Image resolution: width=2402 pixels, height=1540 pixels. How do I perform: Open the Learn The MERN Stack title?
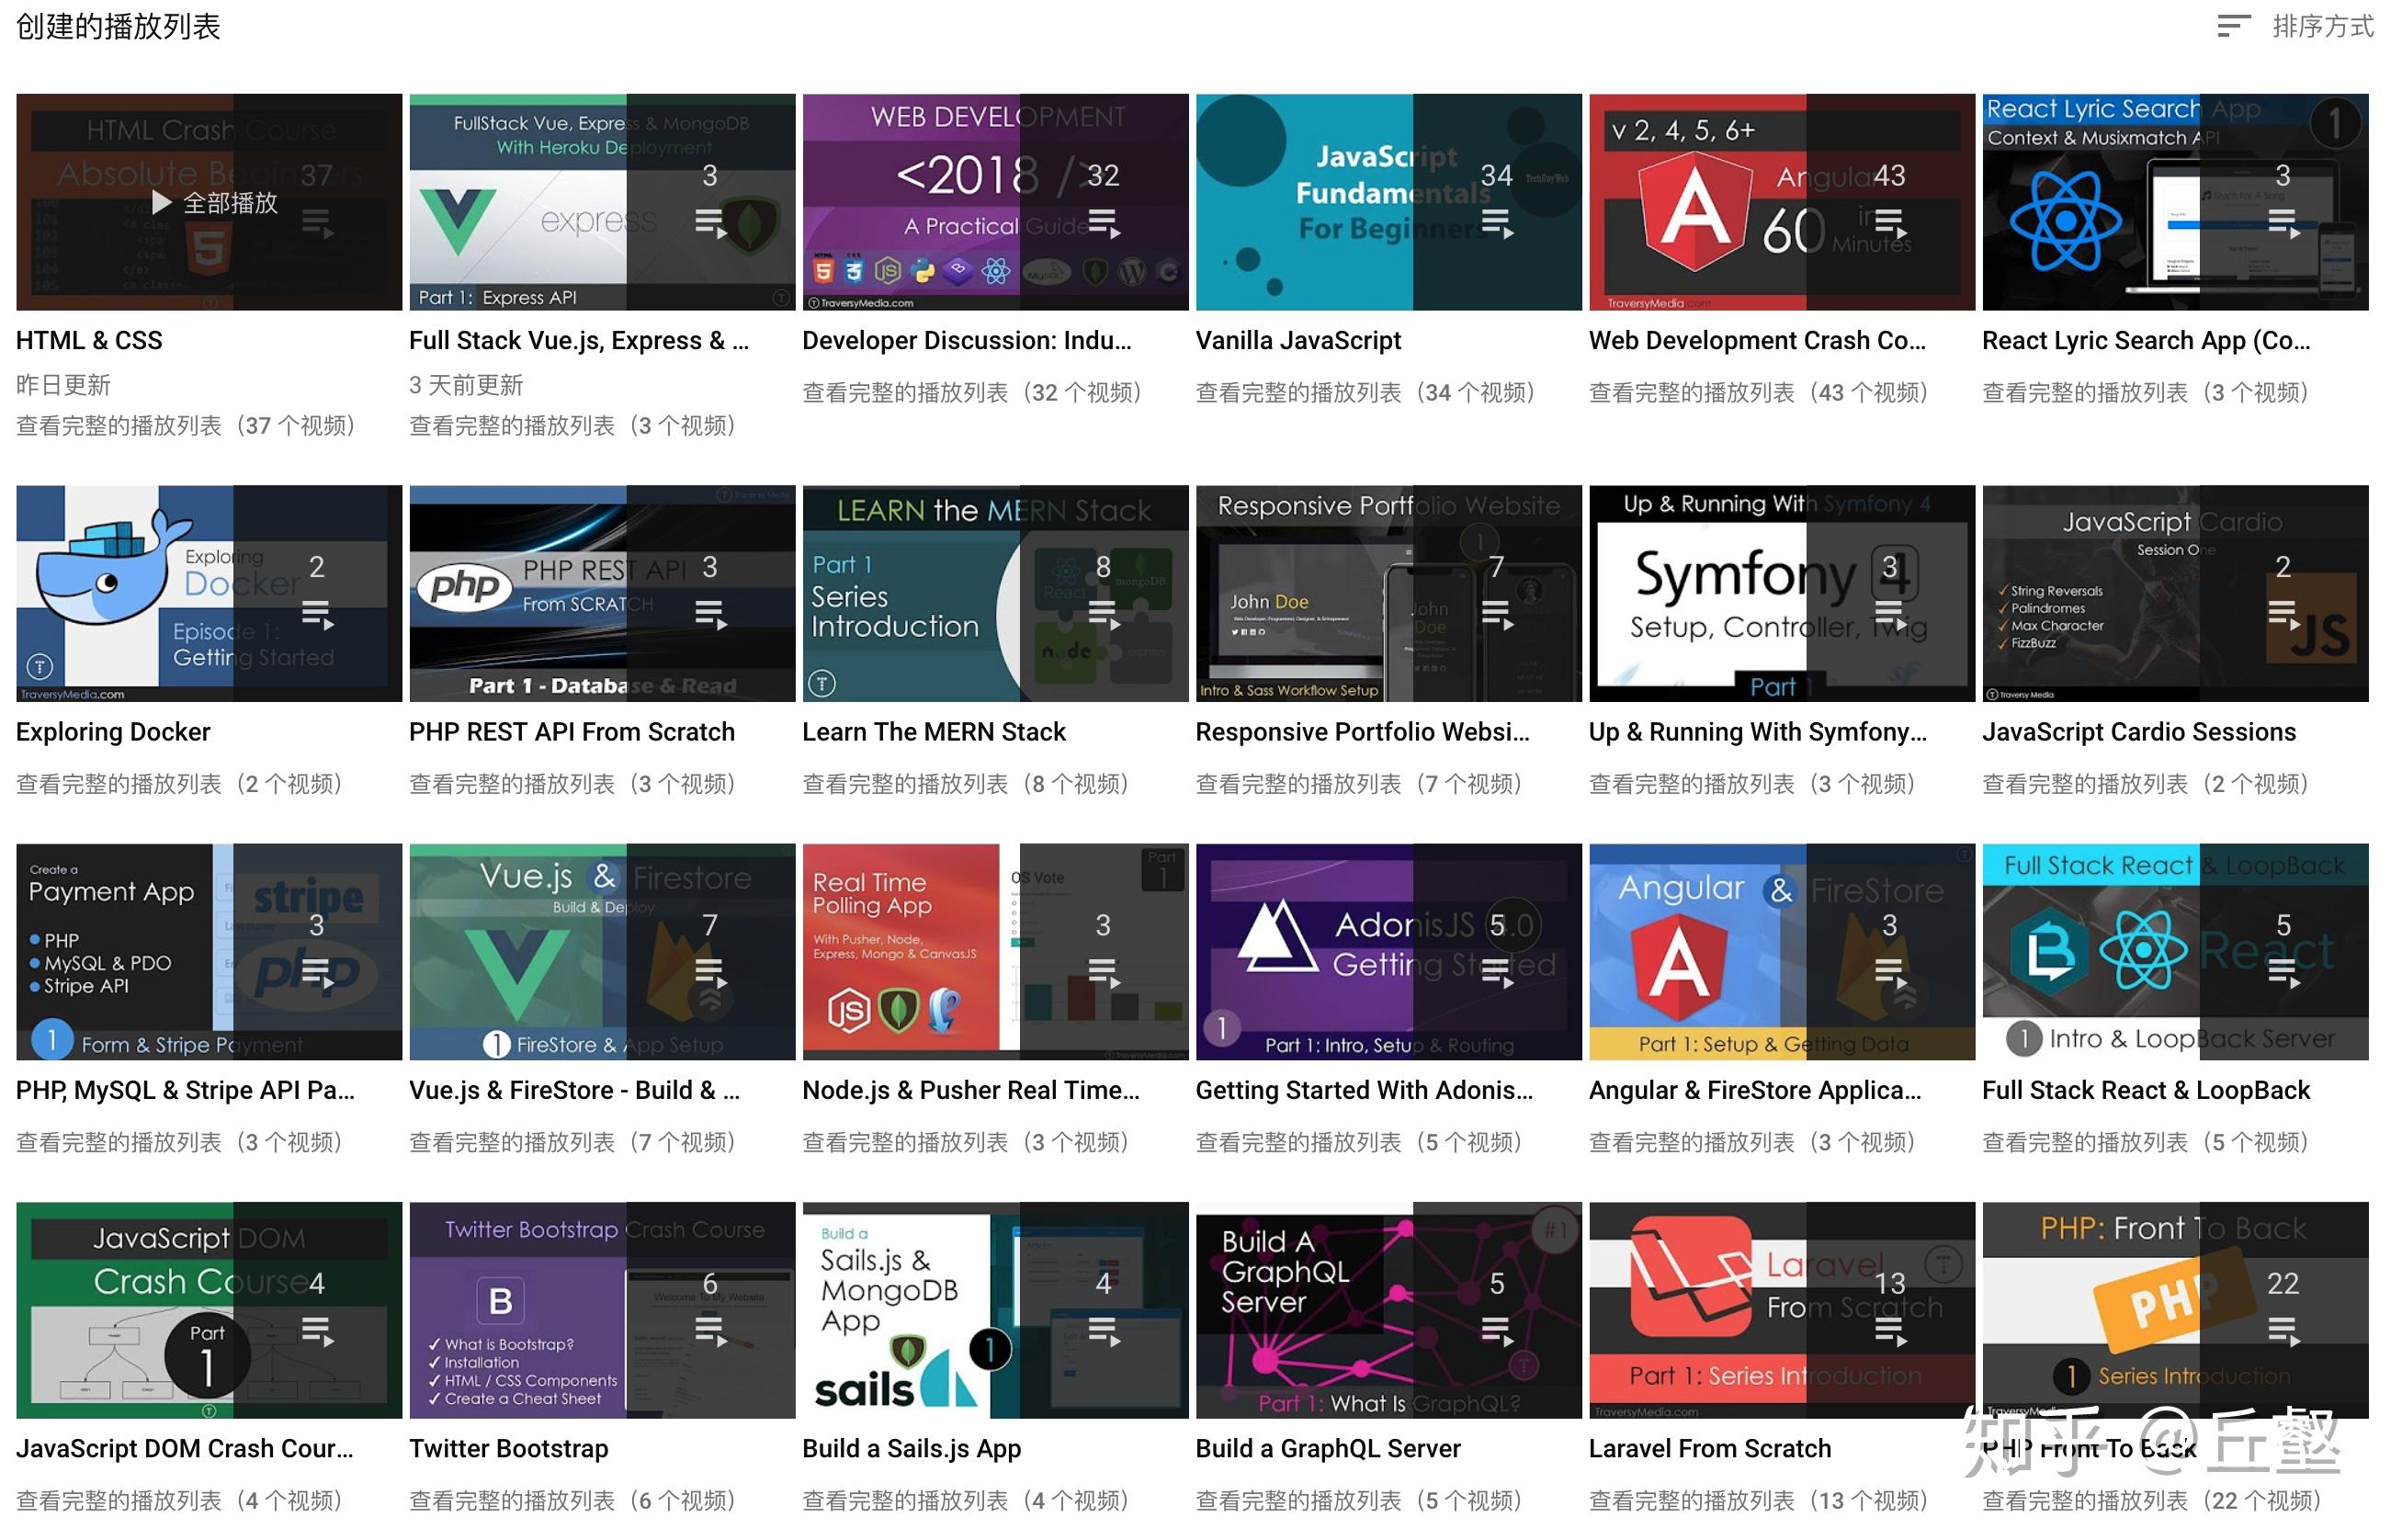coord(934,733)
